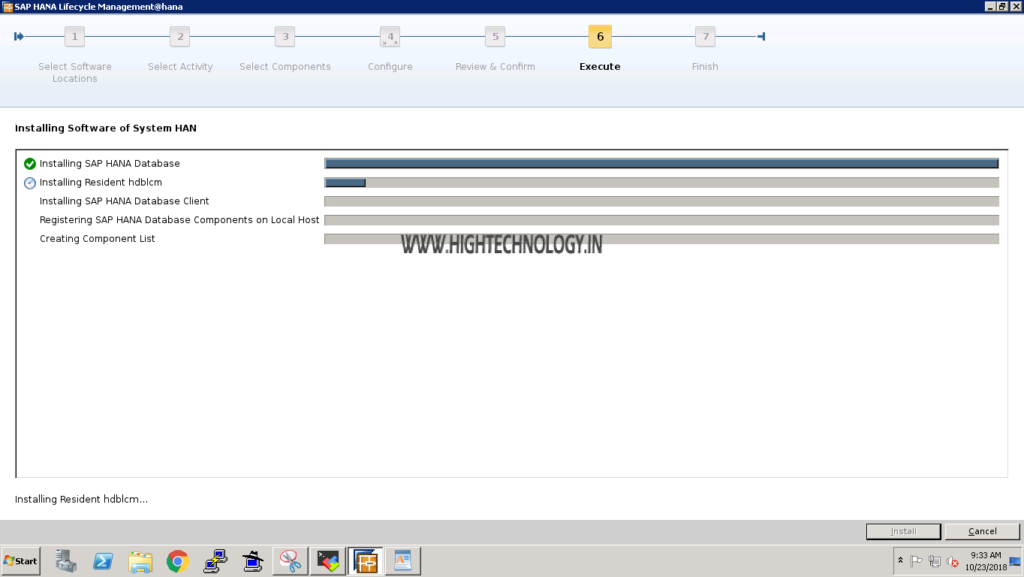Open the Snipping Tool scissors icon
The width and height of the screenshot is (1024, 577).
point(290,561)
